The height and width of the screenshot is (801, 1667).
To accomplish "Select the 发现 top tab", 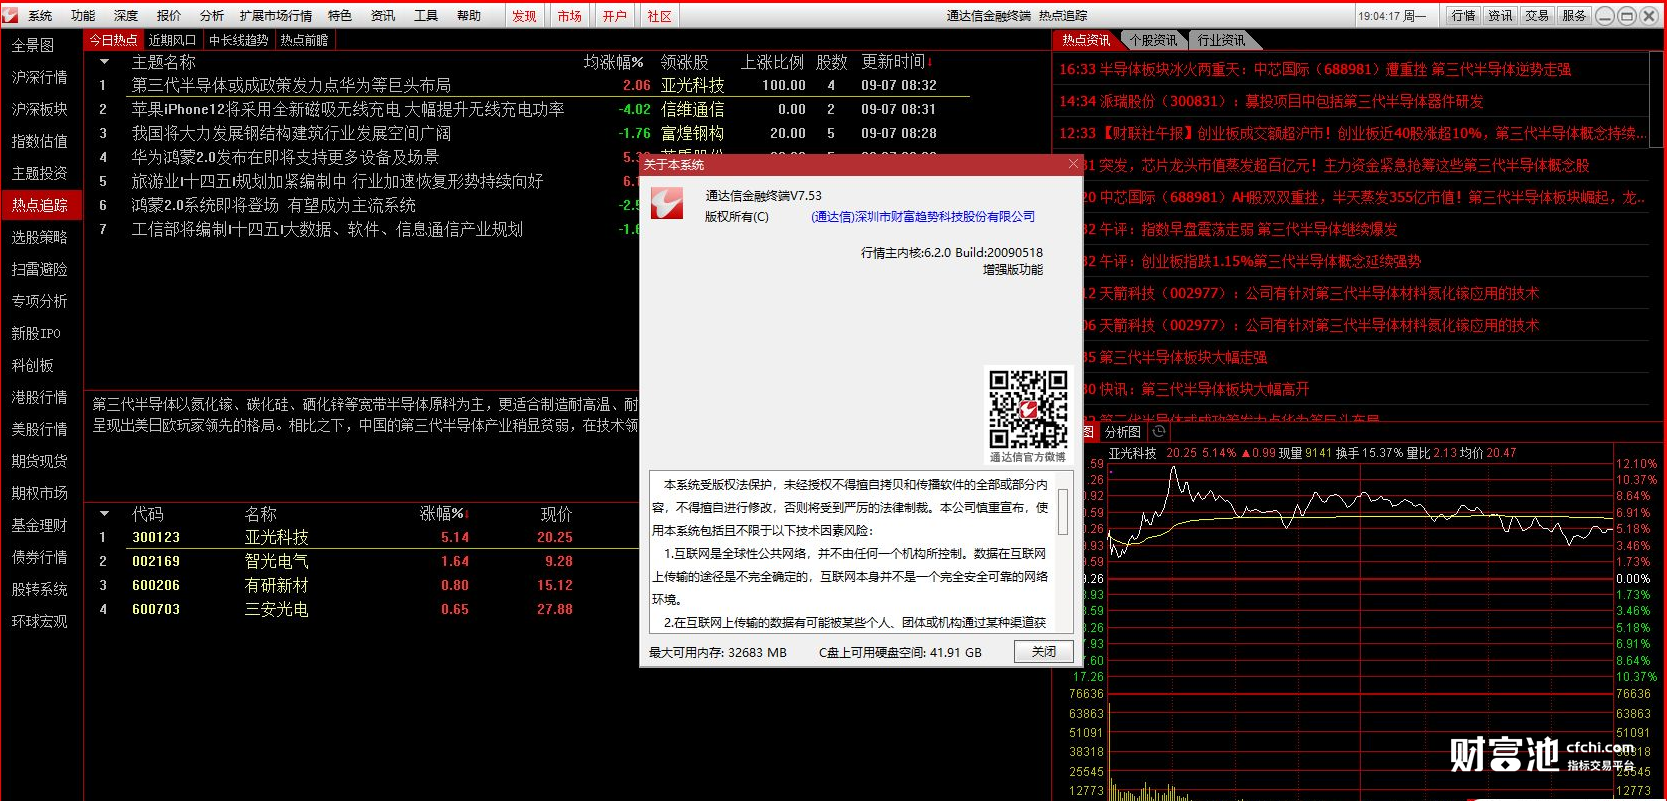I will tap(524, 16).
